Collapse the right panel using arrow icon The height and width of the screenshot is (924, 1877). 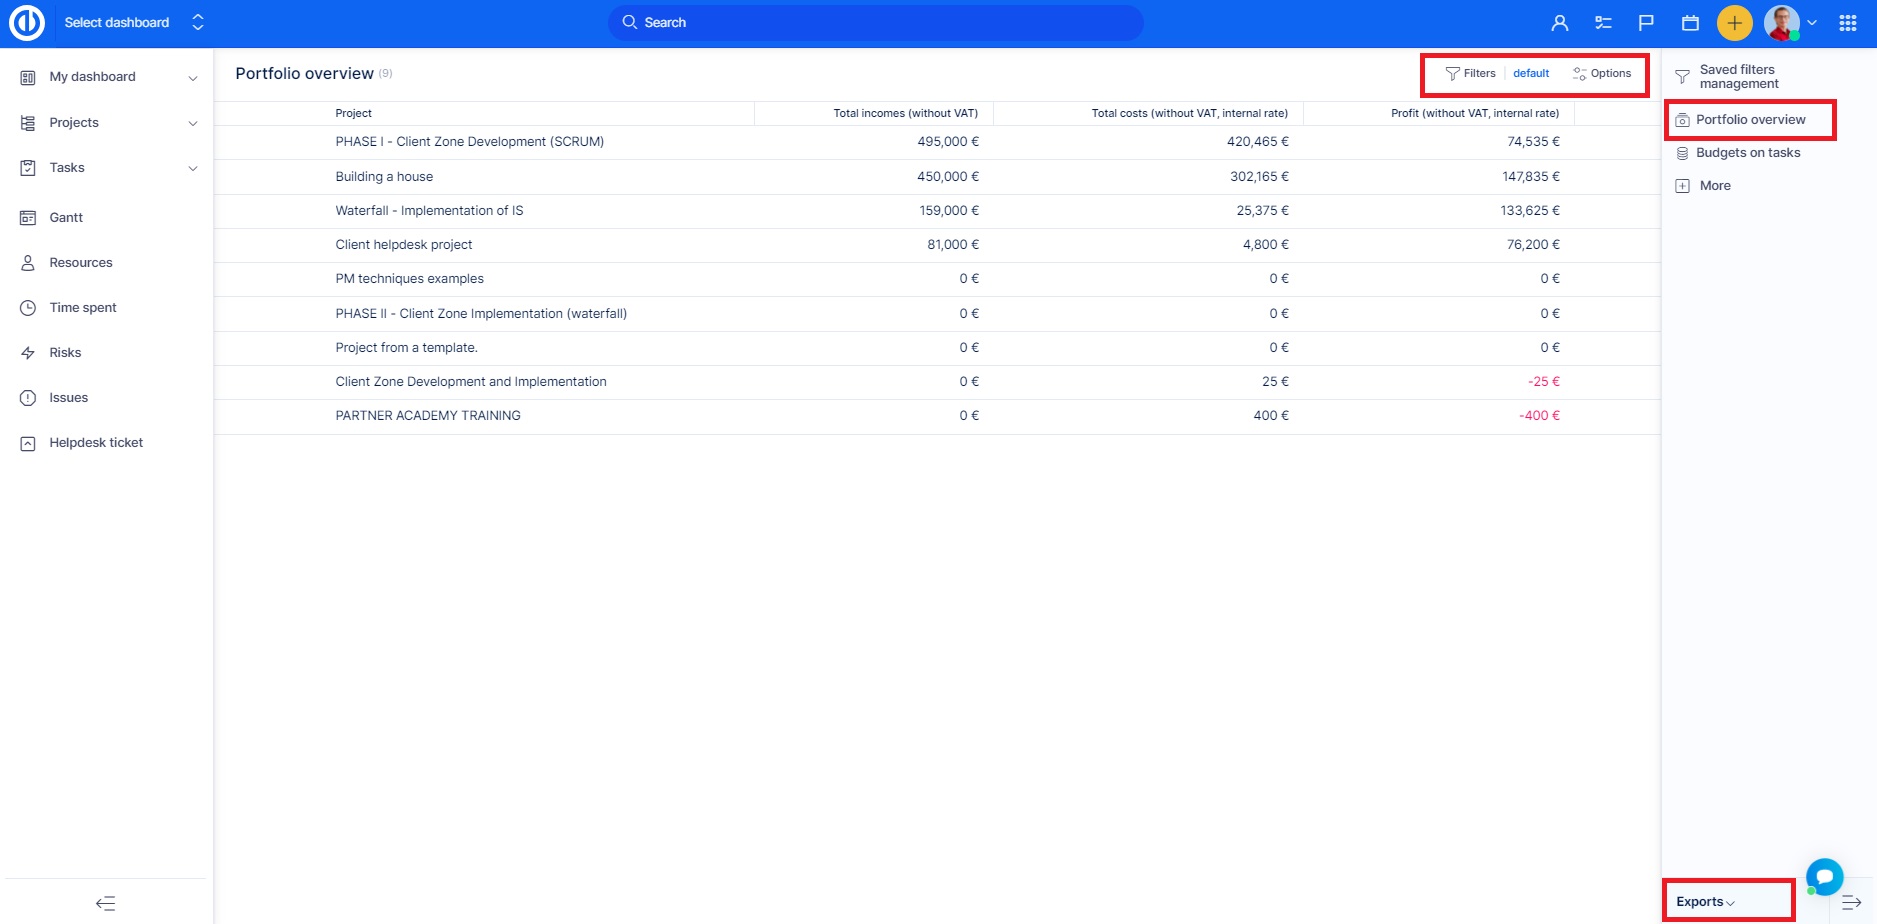point(1851,902)
